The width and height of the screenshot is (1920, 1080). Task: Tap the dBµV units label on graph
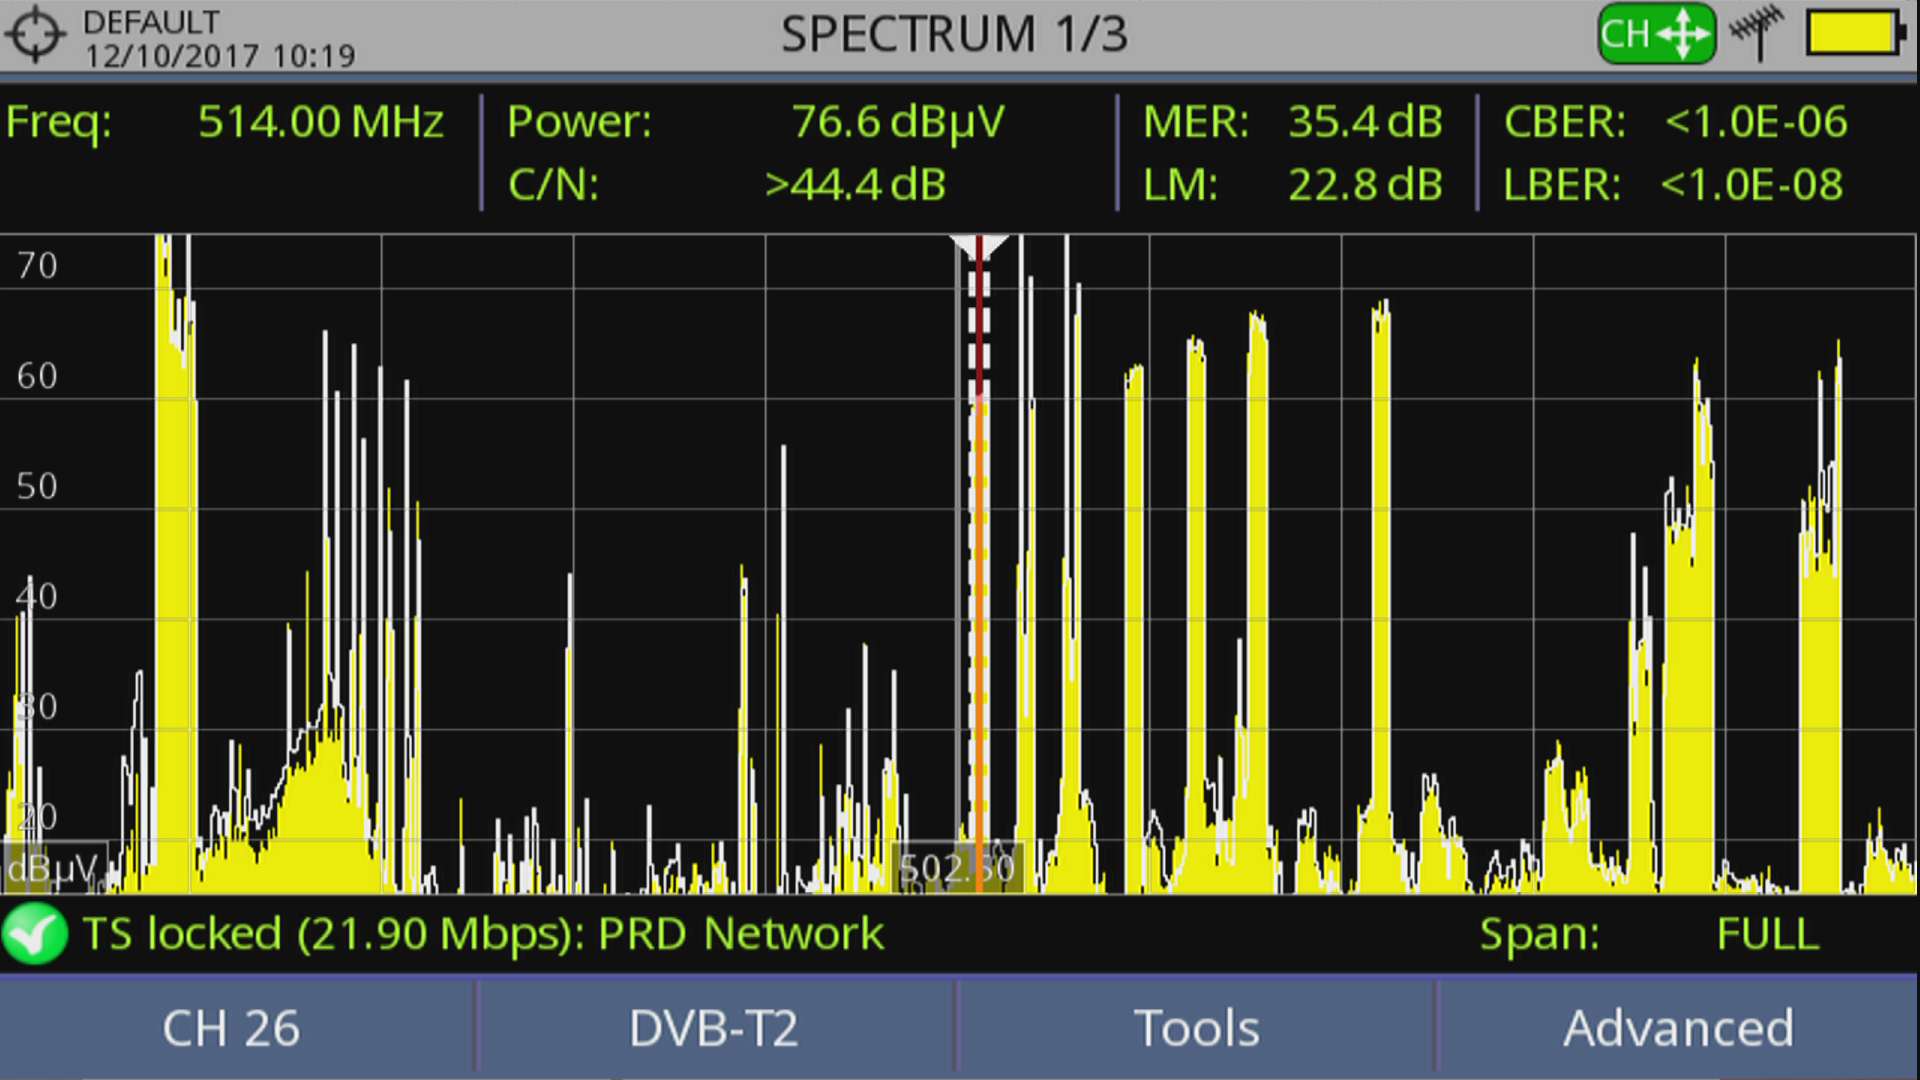pyautogui.click(x=52, y=868)
